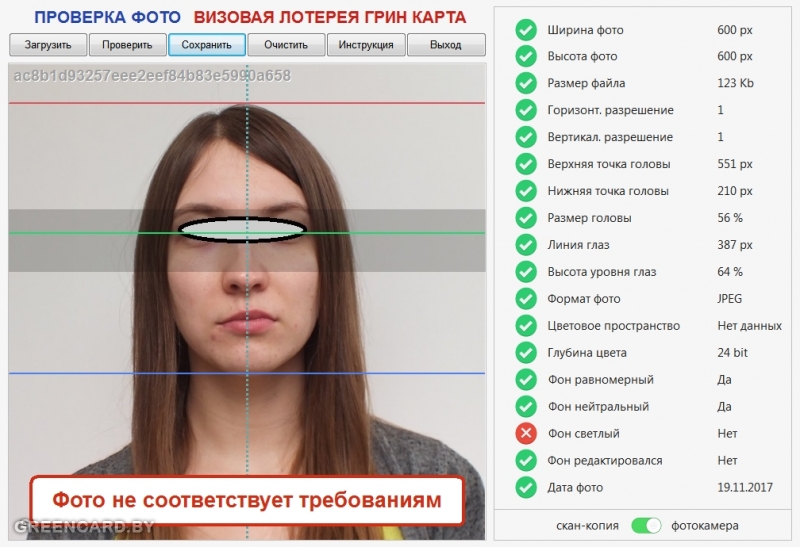
Task: Click the green check icon for Вертикал. разрешение
Action: click(526, 137)
